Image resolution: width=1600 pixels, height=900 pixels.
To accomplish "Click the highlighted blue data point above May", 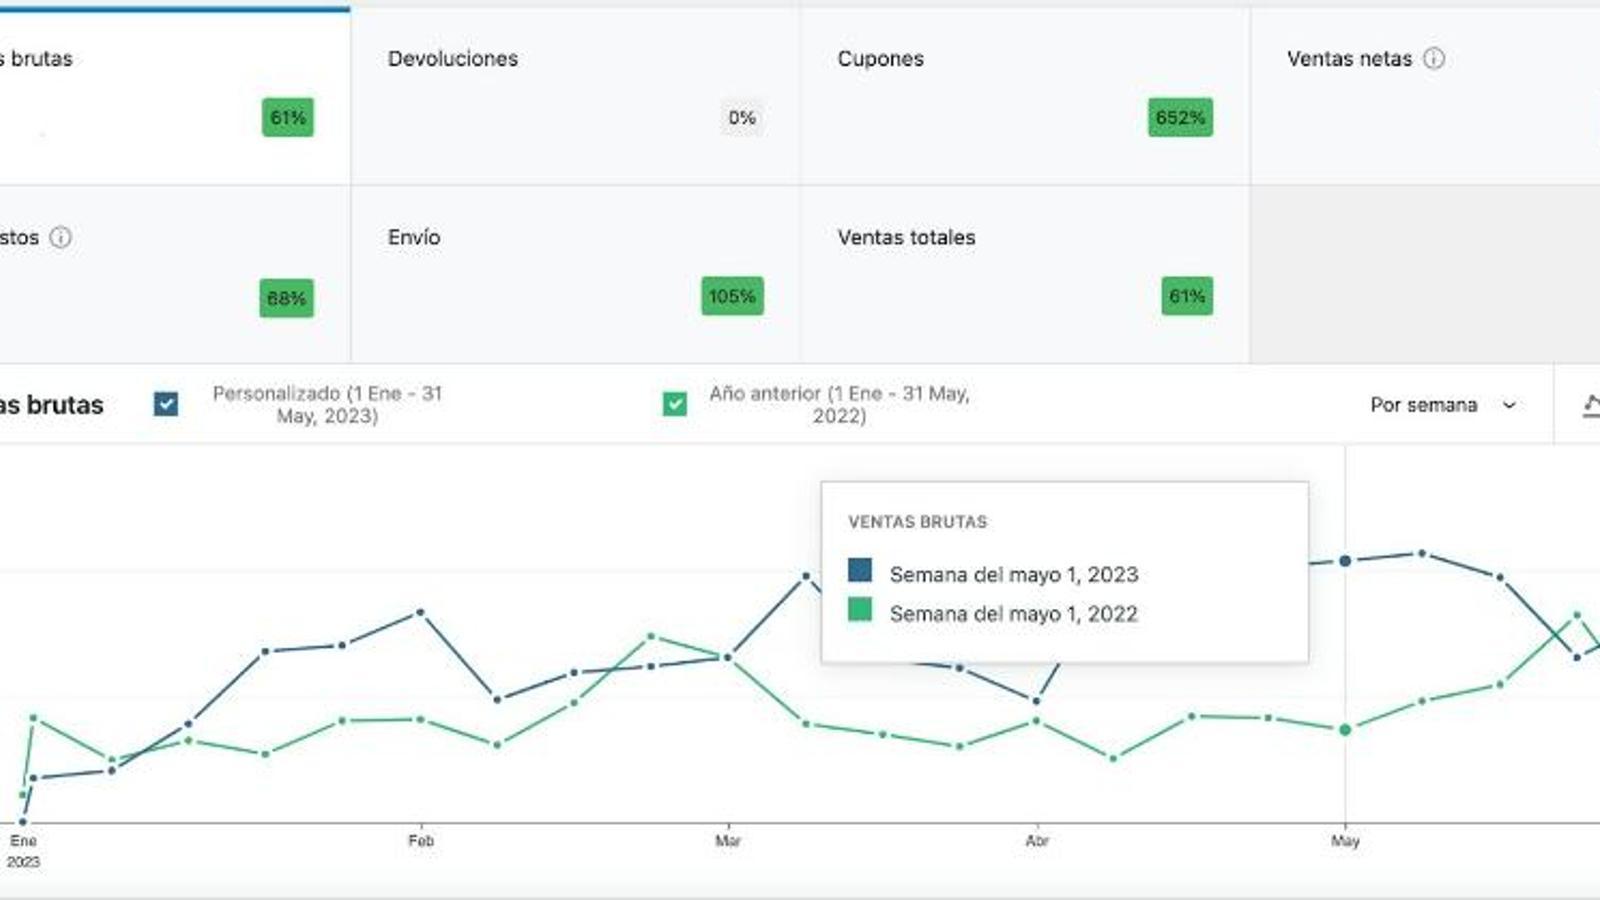I will pyautogui.click(x=1345, y=561).
